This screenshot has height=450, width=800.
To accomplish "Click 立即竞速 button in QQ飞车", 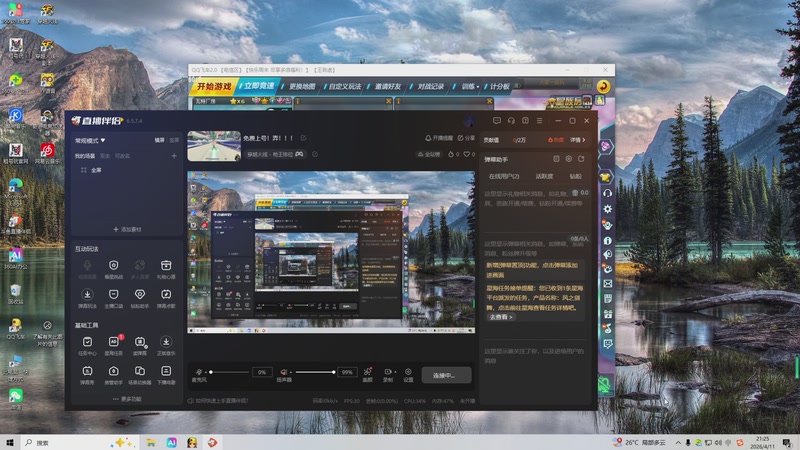I will 259,86.
